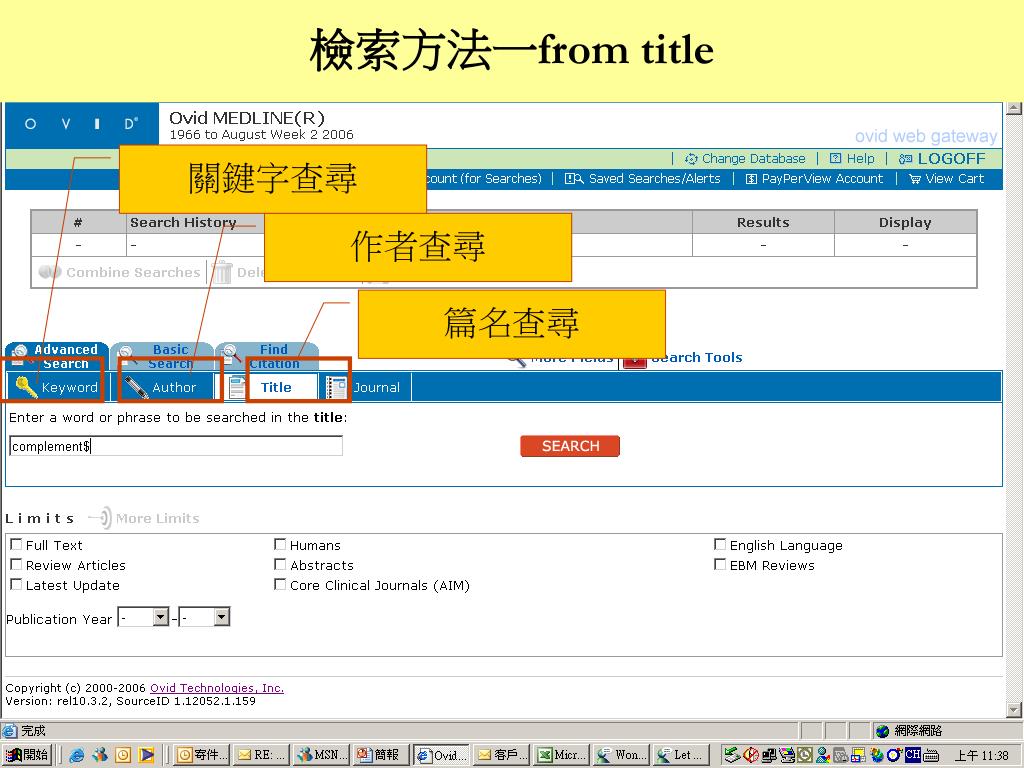The height and width of the screenshot is (768, 1024).
Task: Click the Outlook clock quick launch icon
Action: (x=123, y=755)
